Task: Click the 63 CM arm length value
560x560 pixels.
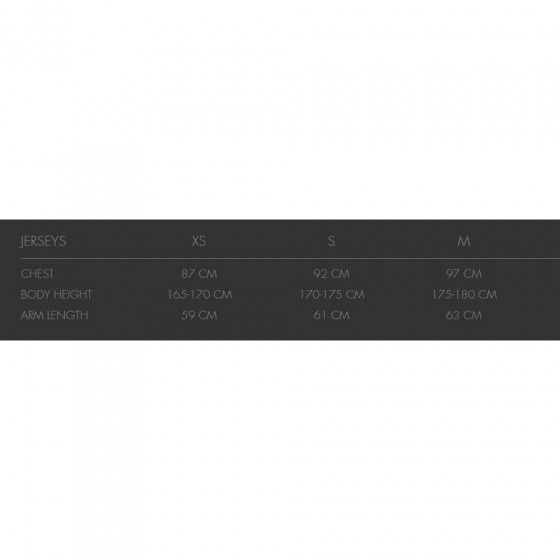Action: point(464,315)
